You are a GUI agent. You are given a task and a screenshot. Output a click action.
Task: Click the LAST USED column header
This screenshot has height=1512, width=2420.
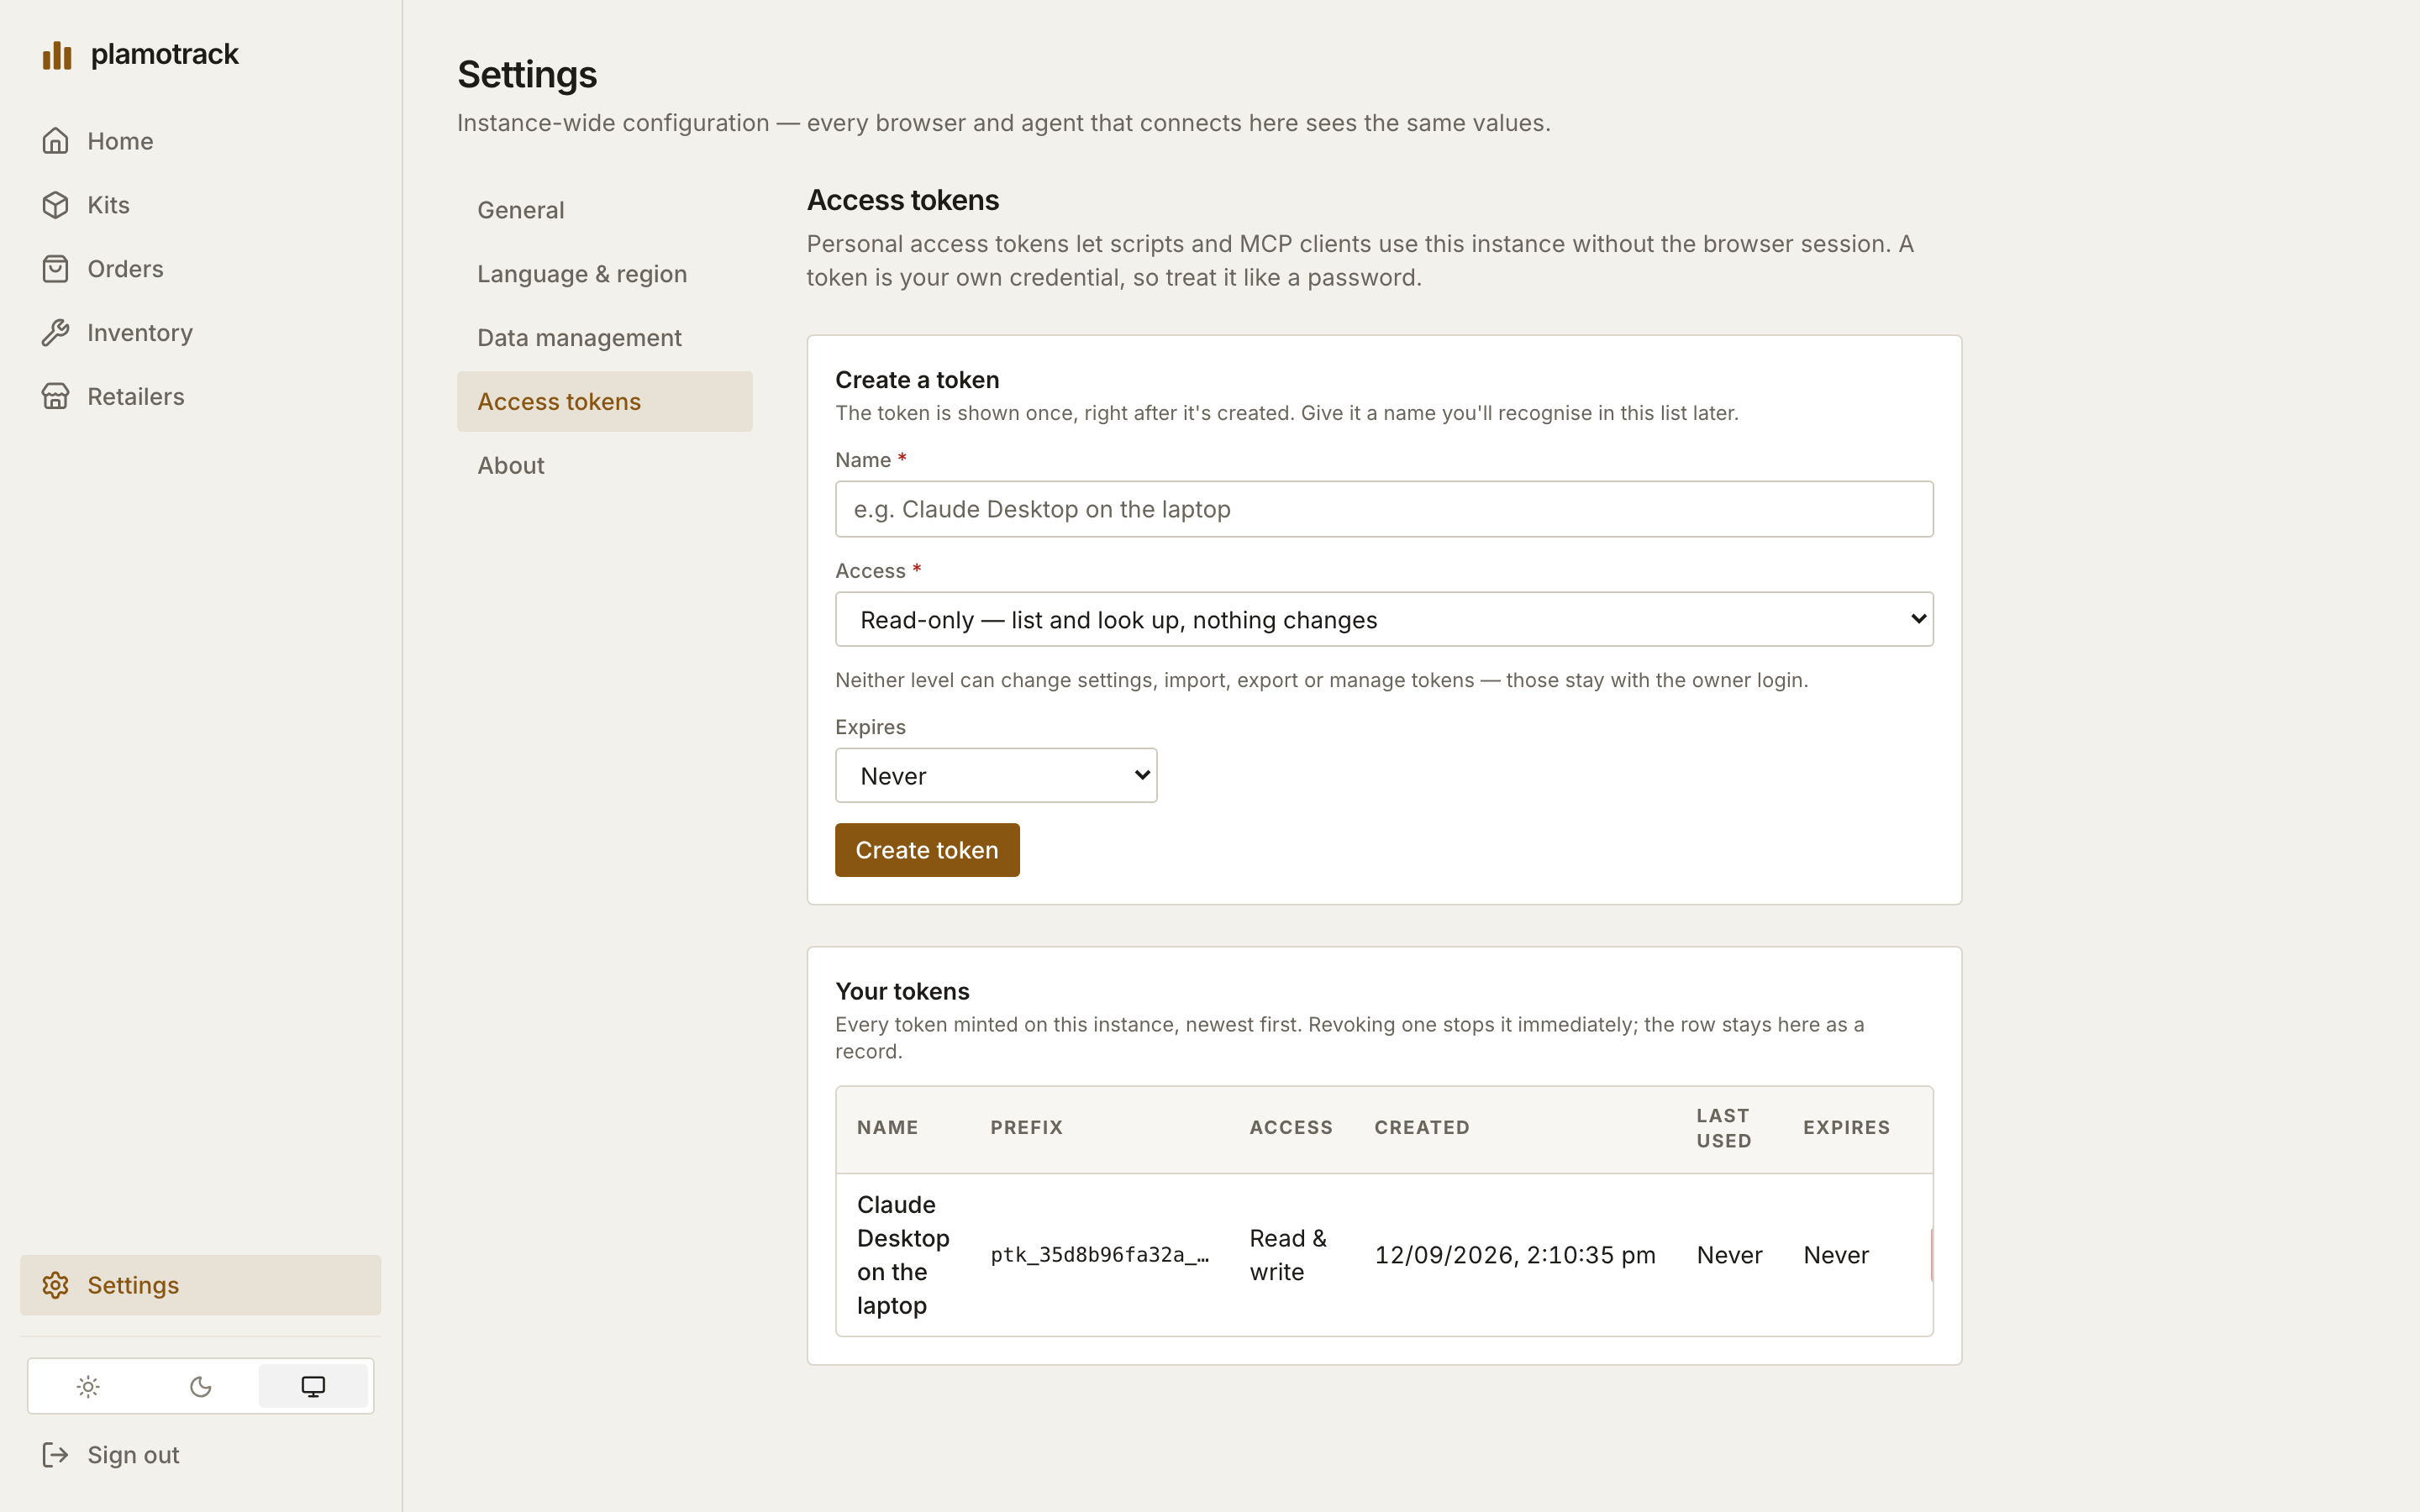point(1724,1128)
